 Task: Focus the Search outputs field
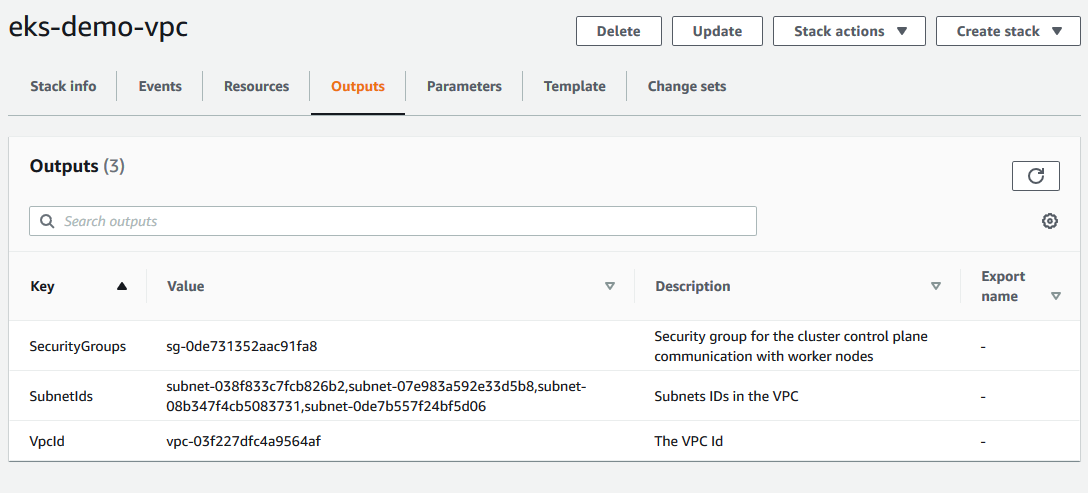[393, 222]
